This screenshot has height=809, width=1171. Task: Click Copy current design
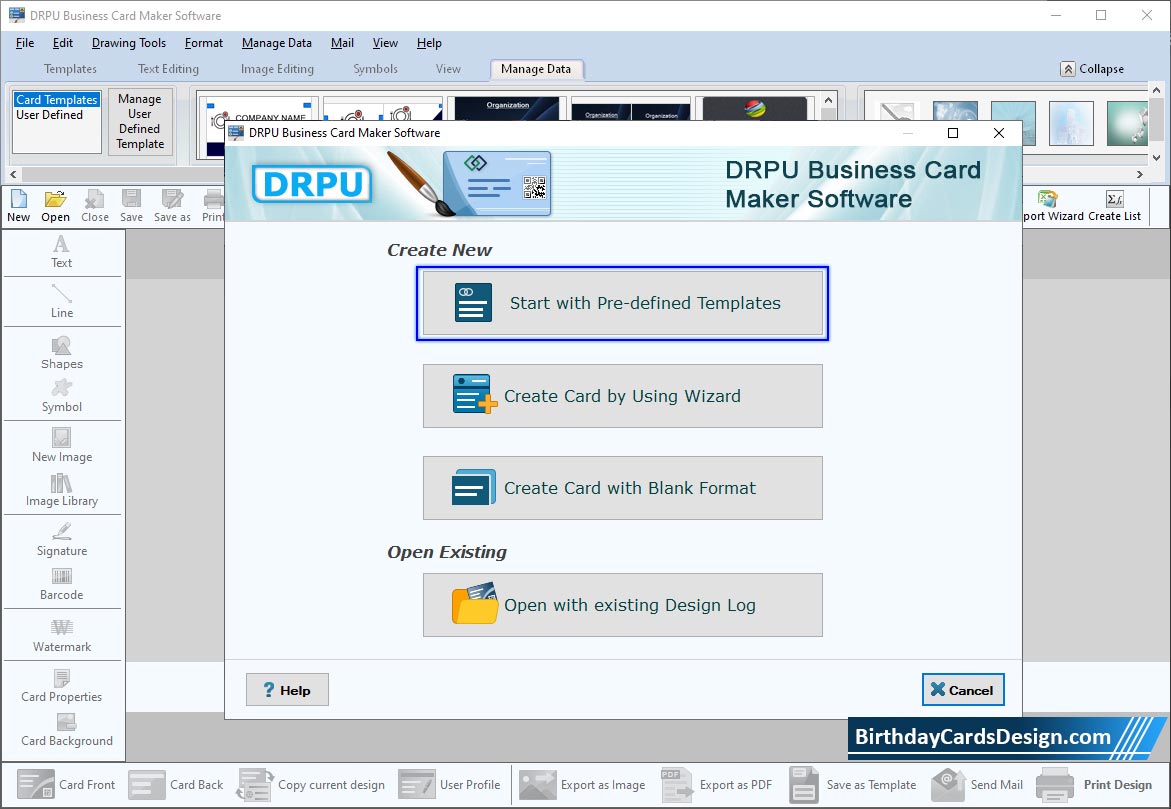click(311, 784)
